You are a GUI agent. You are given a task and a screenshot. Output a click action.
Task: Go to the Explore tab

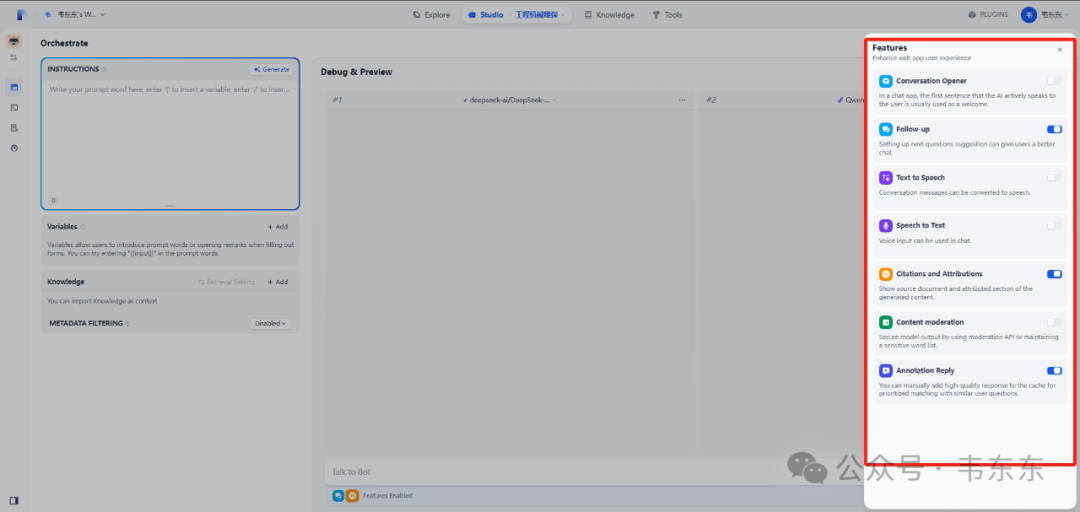pyautogui.click(x=431, y=14)
